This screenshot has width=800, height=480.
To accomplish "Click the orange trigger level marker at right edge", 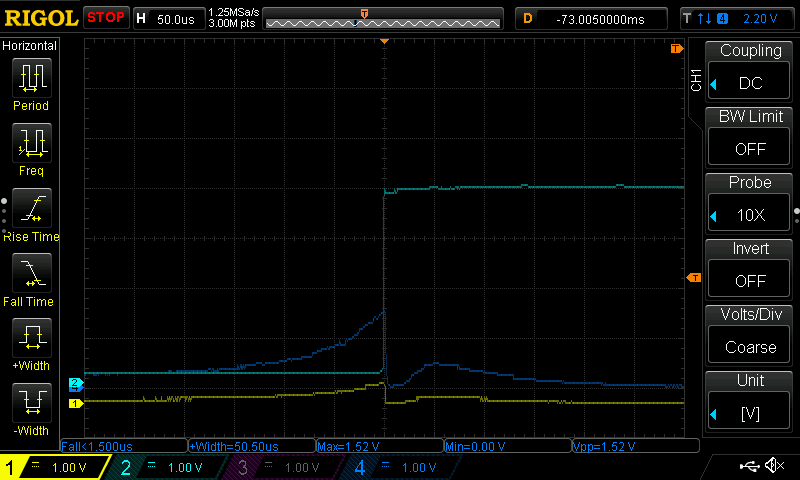I will point(694,277).
